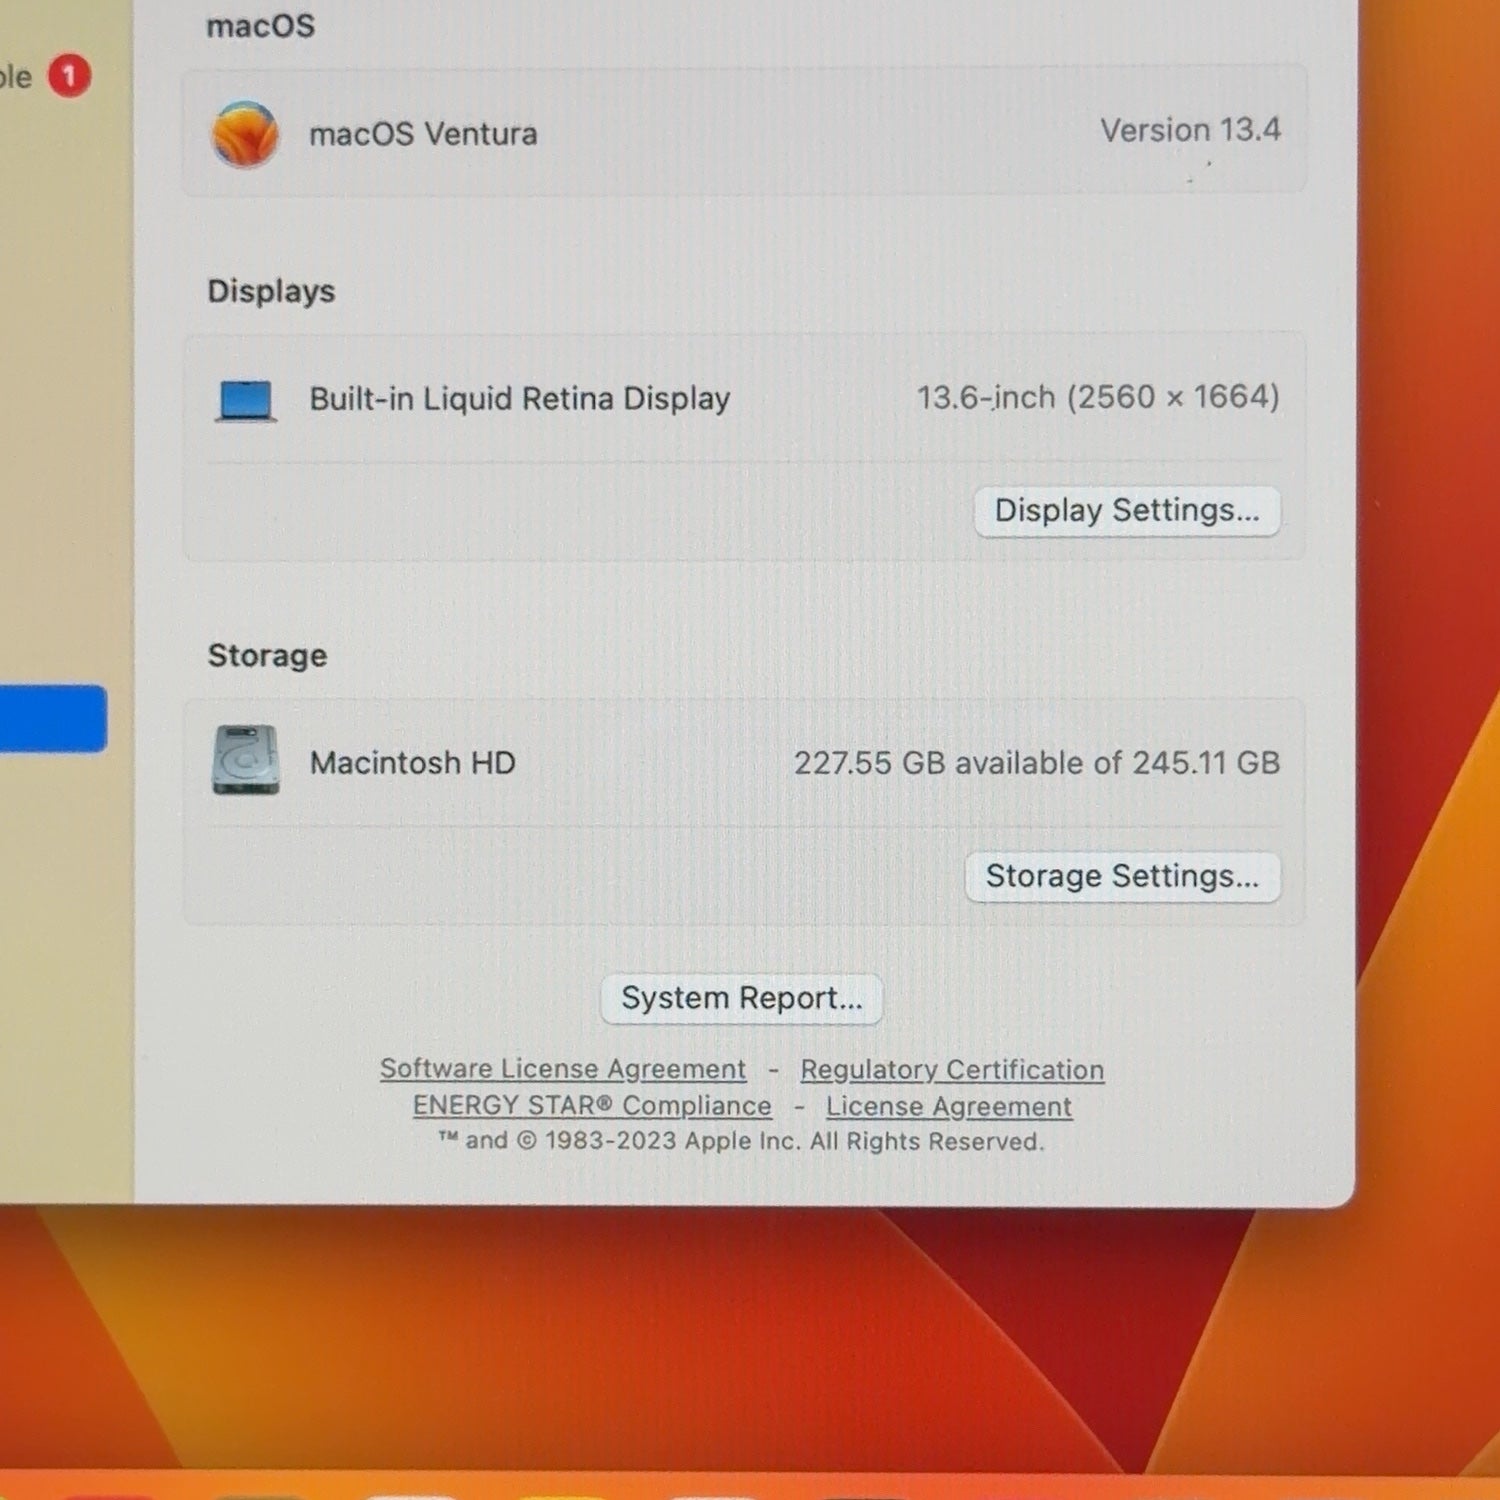Open the License Agreement link
The width and height of the screenshot is (1500, 1500).
point(948,1107)
